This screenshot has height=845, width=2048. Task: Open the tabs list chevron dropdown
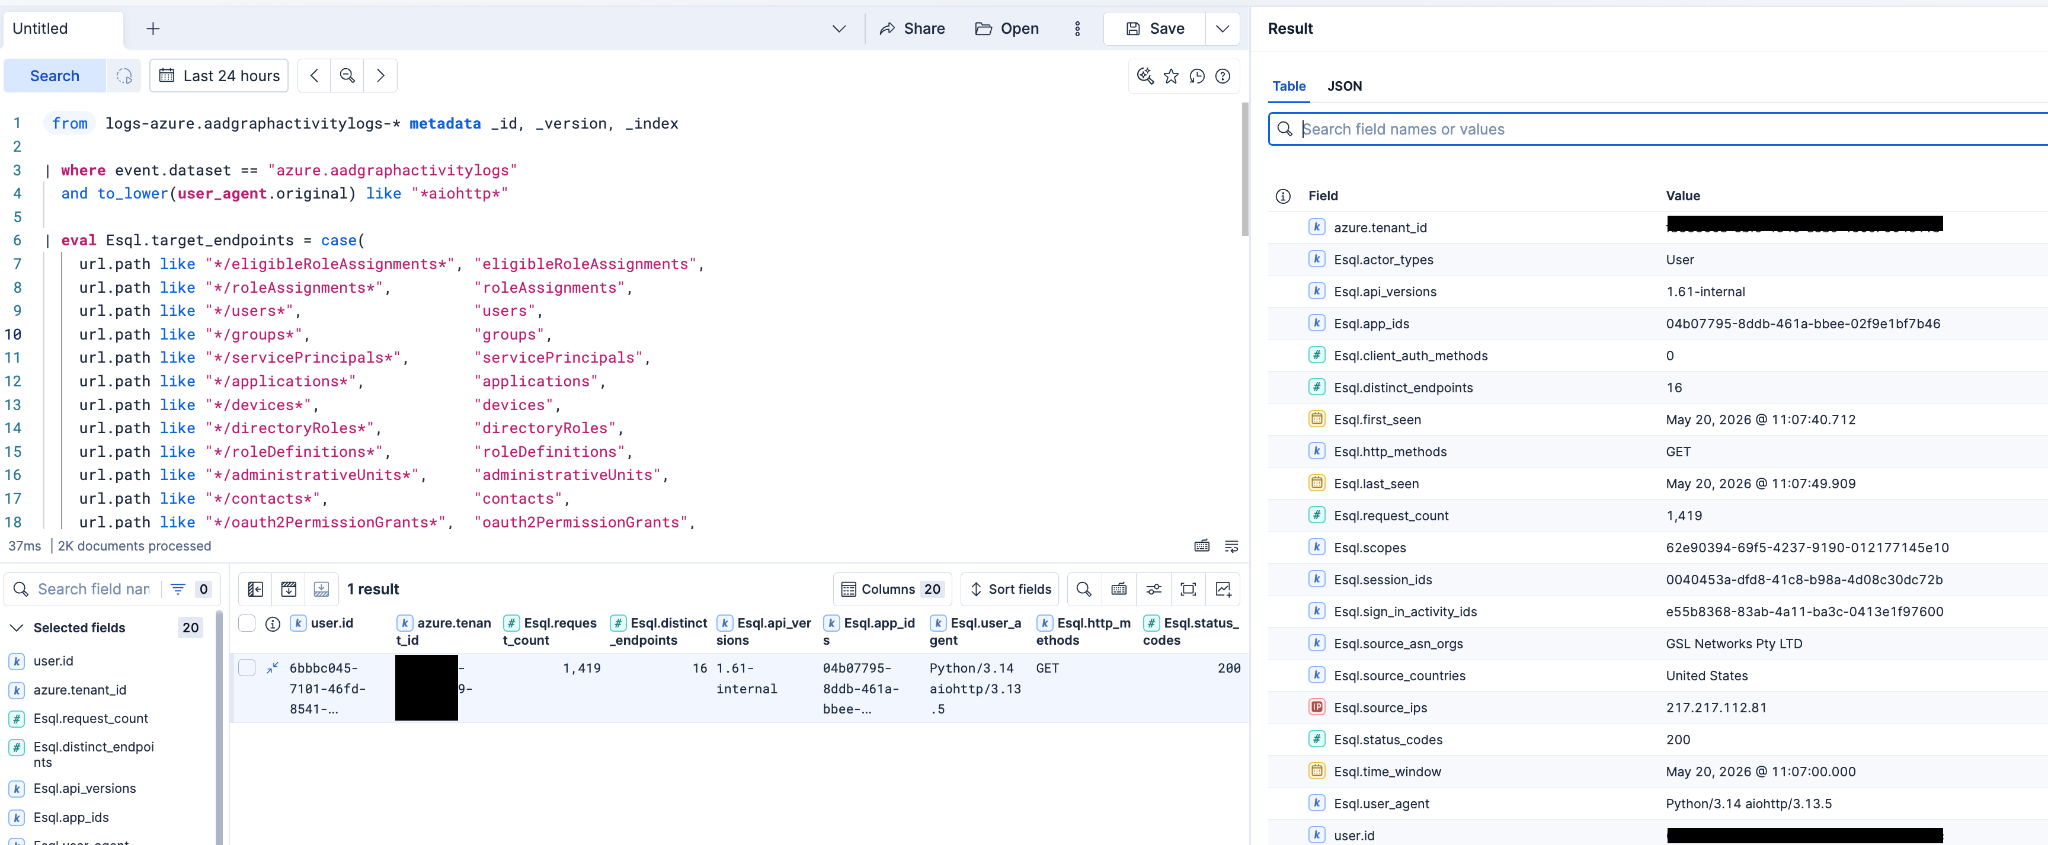coord(839,29)
